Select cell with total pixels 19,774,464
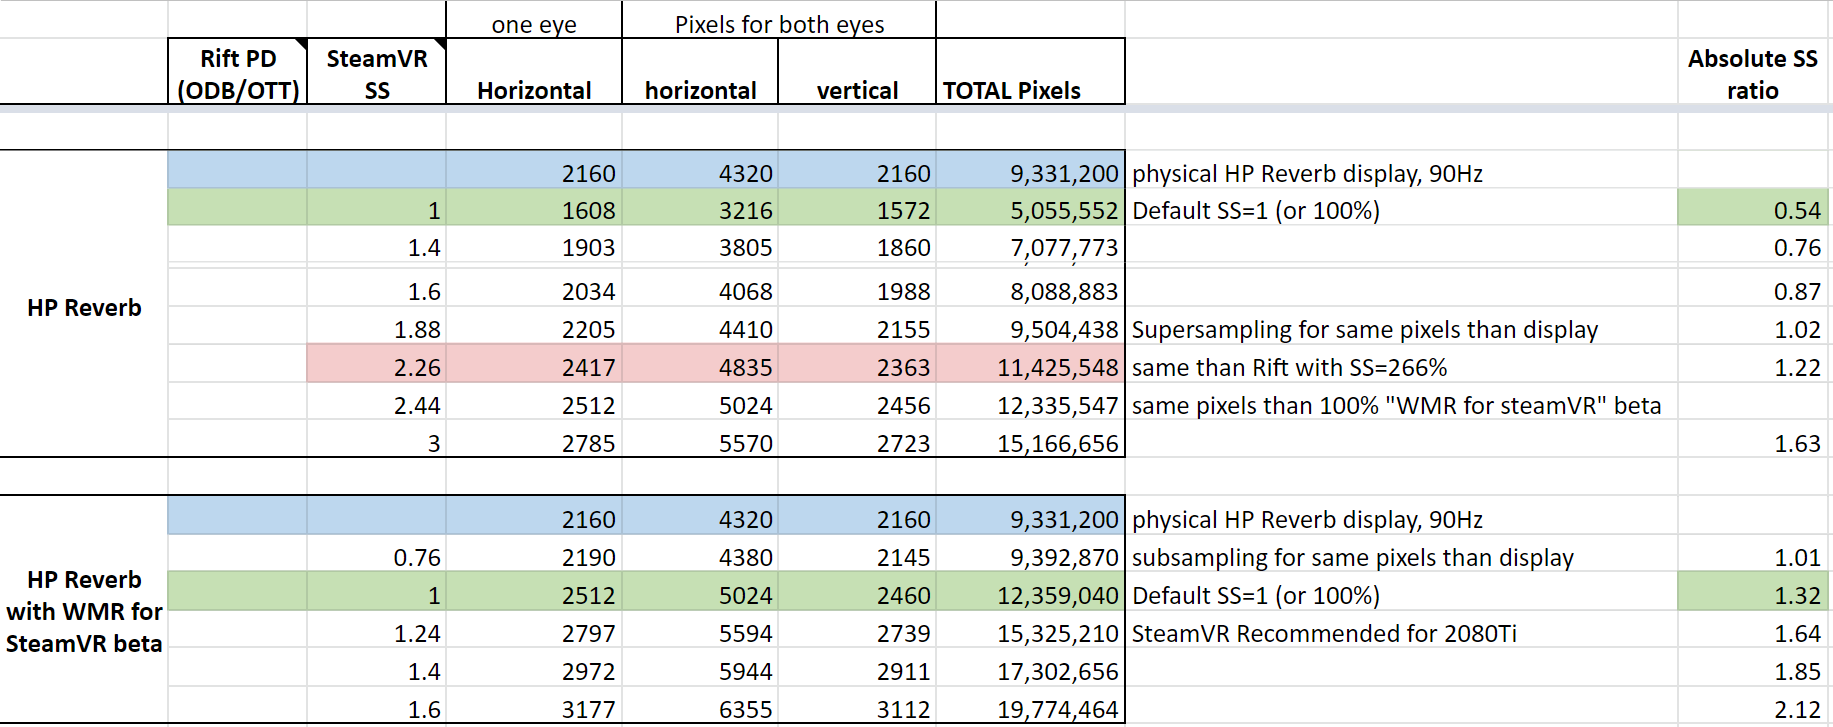Screen dimensions: 1833x727 tap(1031, 706)
